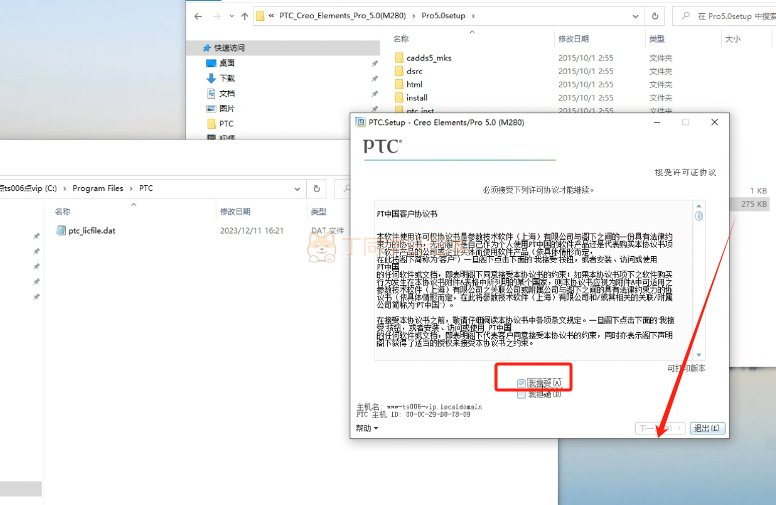Sort by 修改日期 column in PTC folder window

(x=236, y=212)
